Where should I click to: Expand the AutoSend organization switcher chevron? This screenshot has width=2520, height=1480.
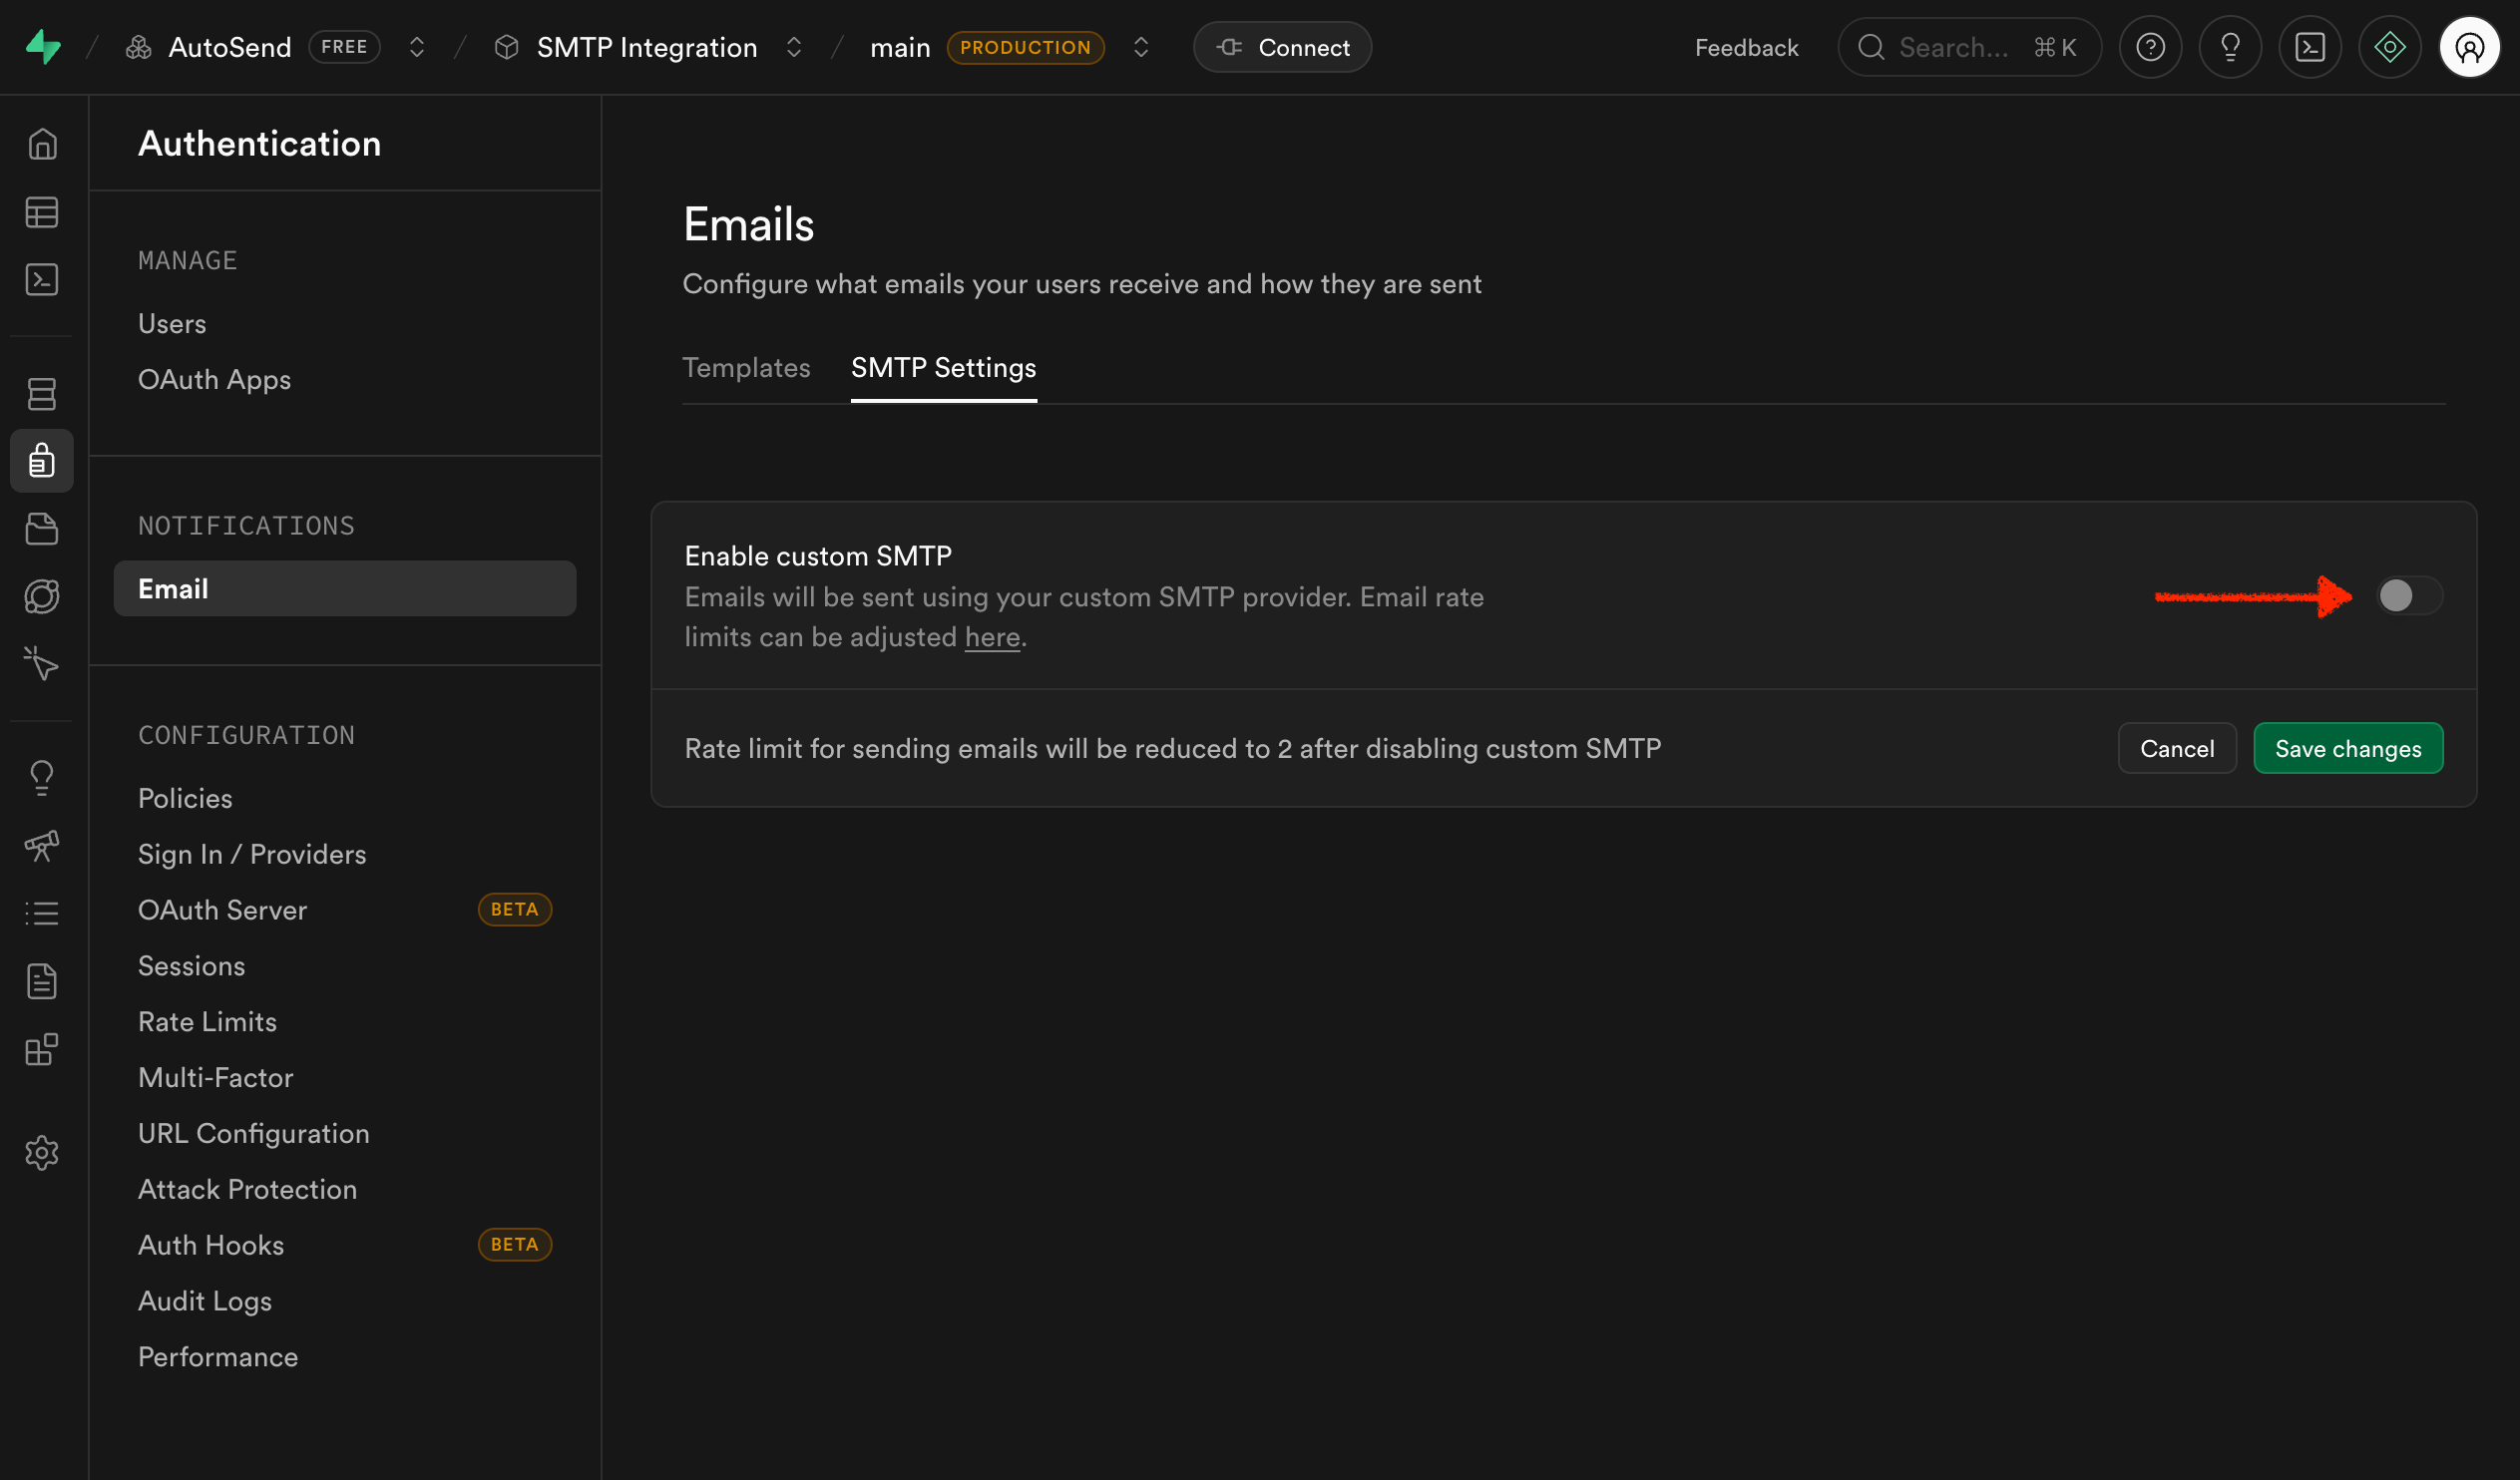click(417, 47)
